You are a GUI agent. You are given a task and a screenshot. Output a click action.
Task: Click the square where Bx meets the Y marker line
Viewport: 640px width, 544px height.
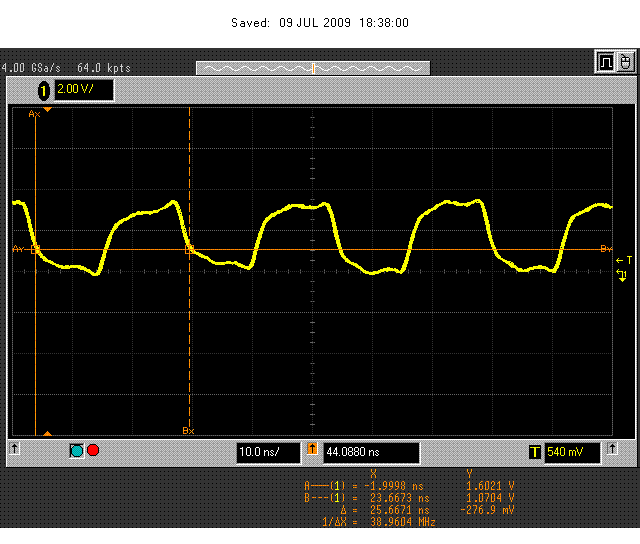[x=189, y=249]
